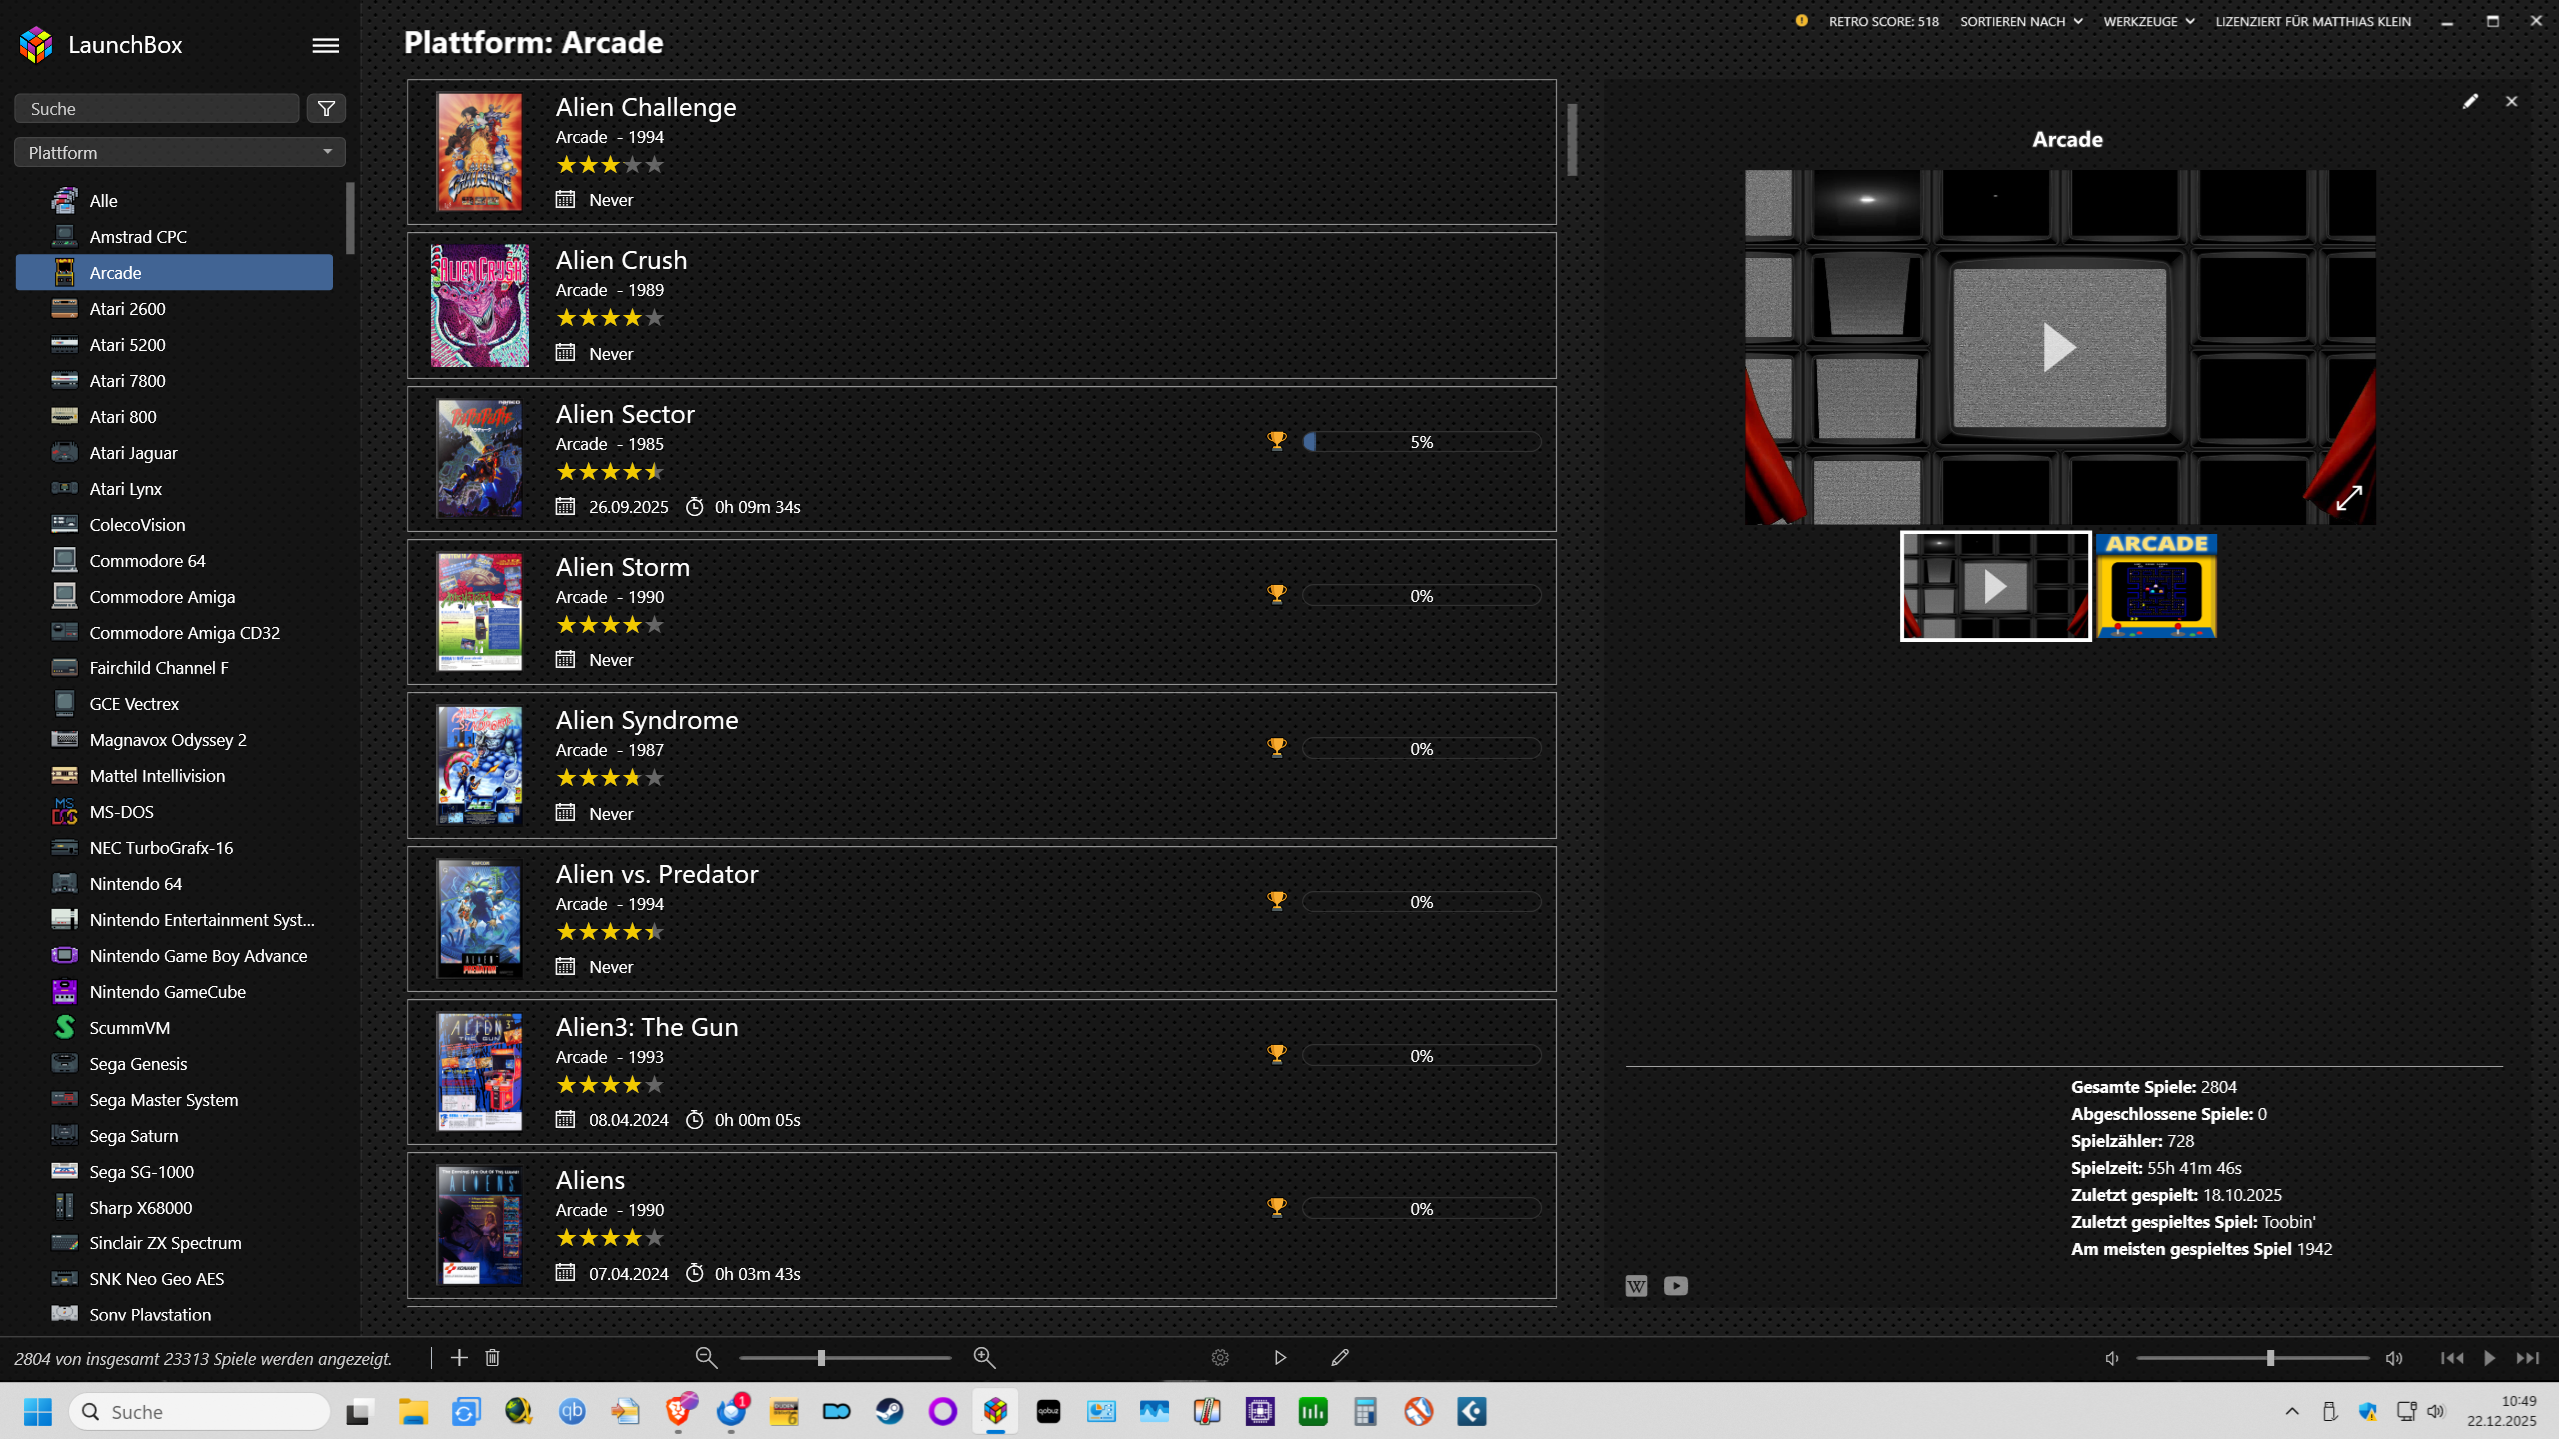Click the trash delete icon
Image resolution: width=2559 pixels, height=1439 pixels.
492,1357
